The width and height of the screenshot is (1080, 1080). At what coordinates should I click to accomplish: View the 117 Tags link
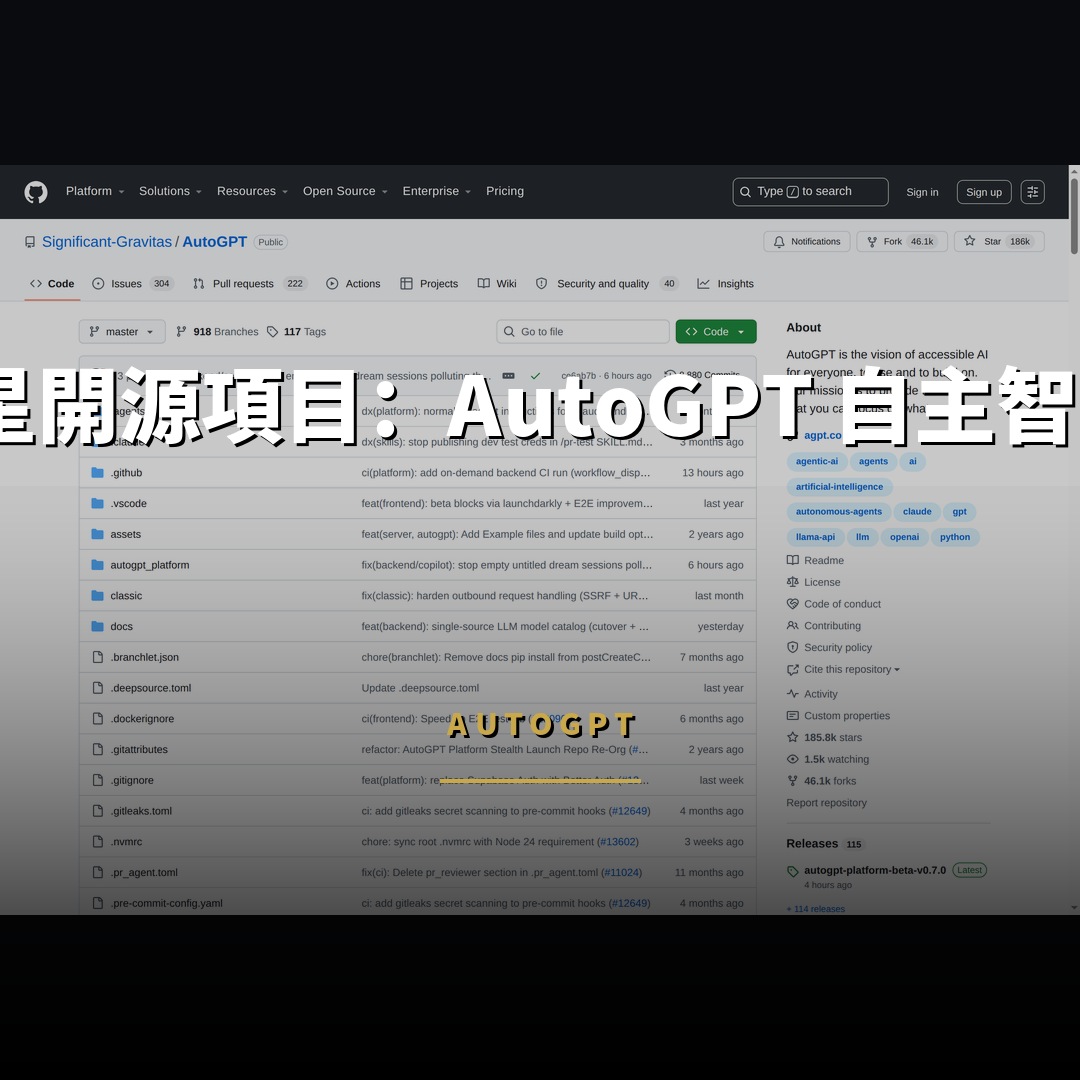coord(296,332)
